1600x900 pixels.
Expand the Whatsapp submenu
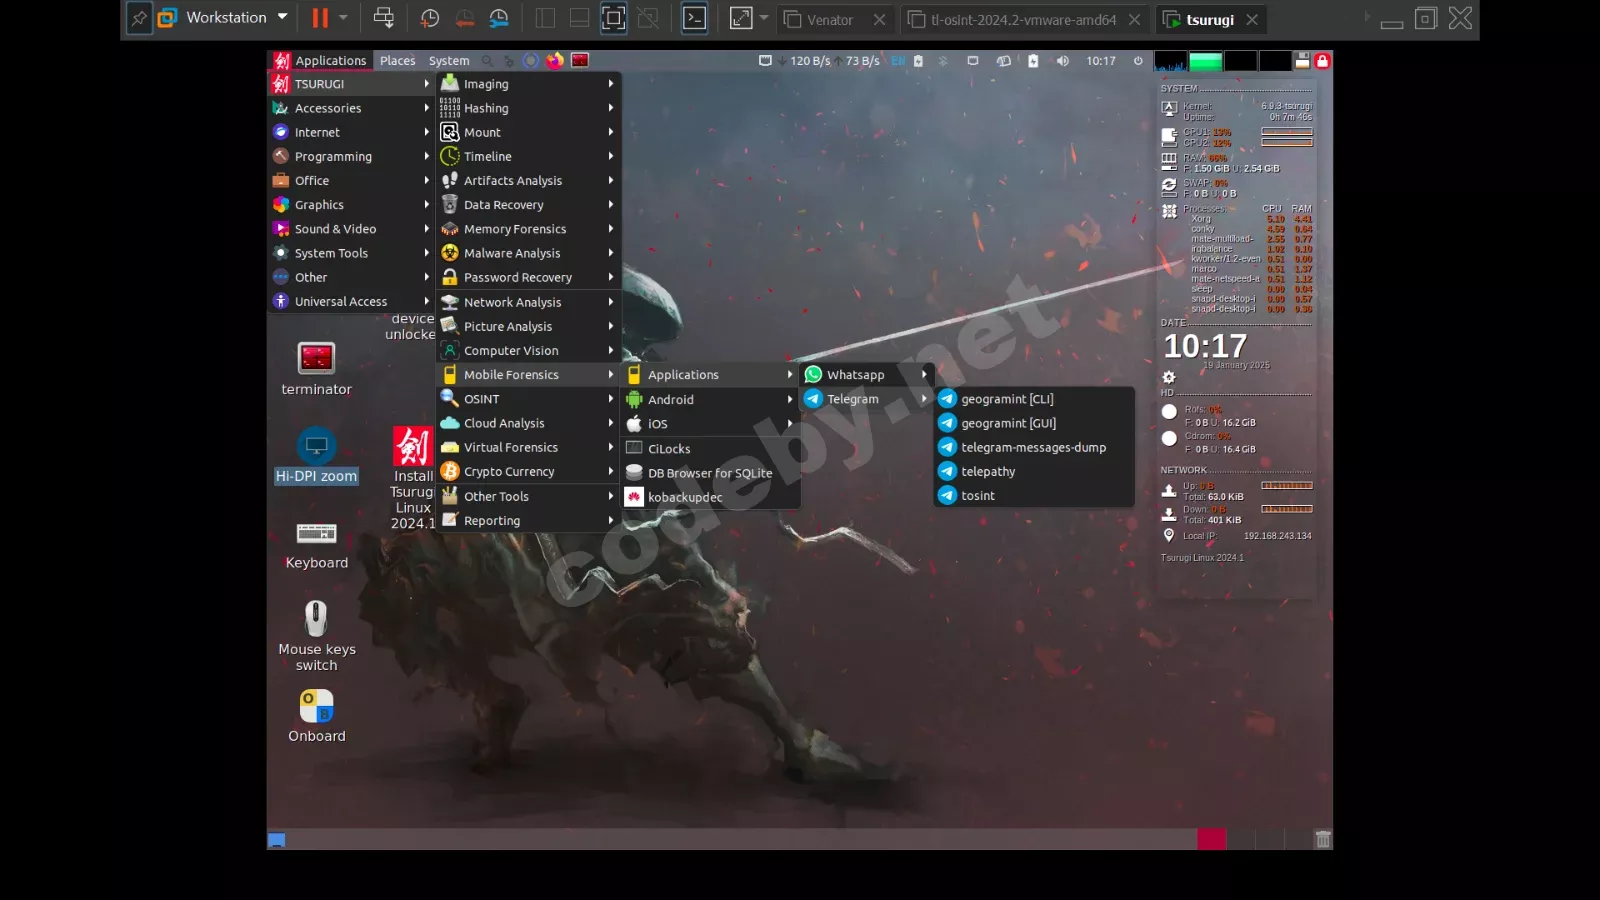click(866, 375)
